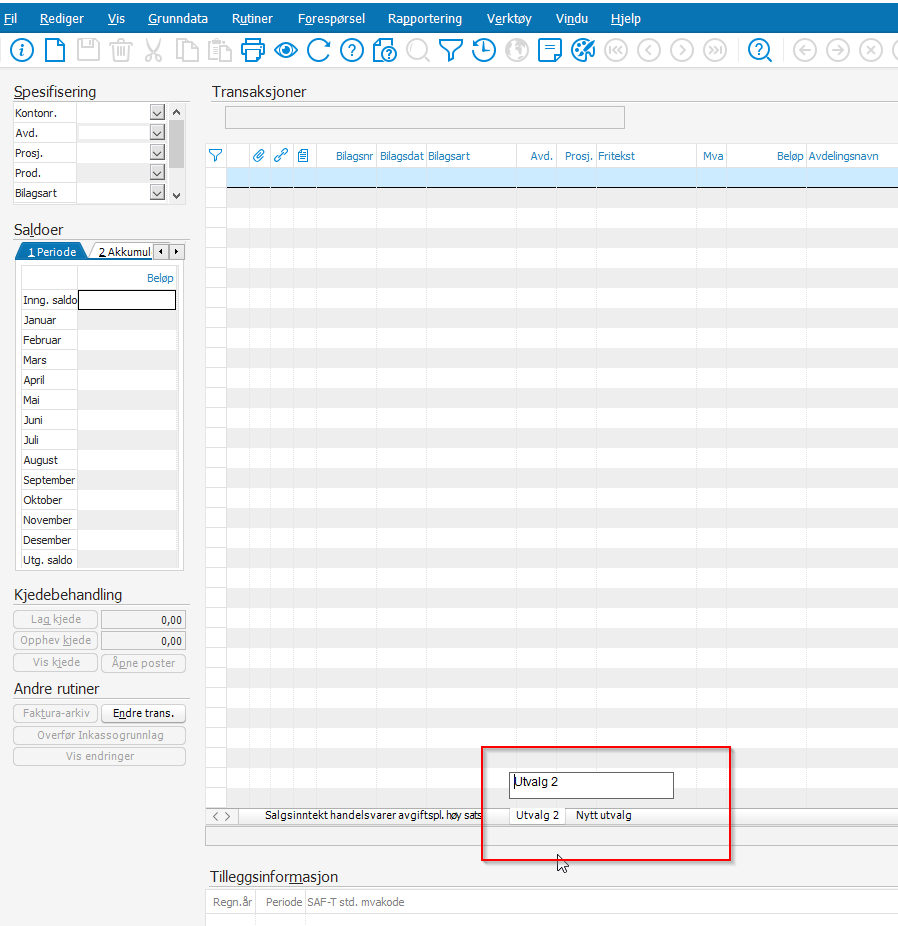Viewport: 898px width, 926px height.
Task: Open the Verktøy menu
Action: tap(509, 19)
